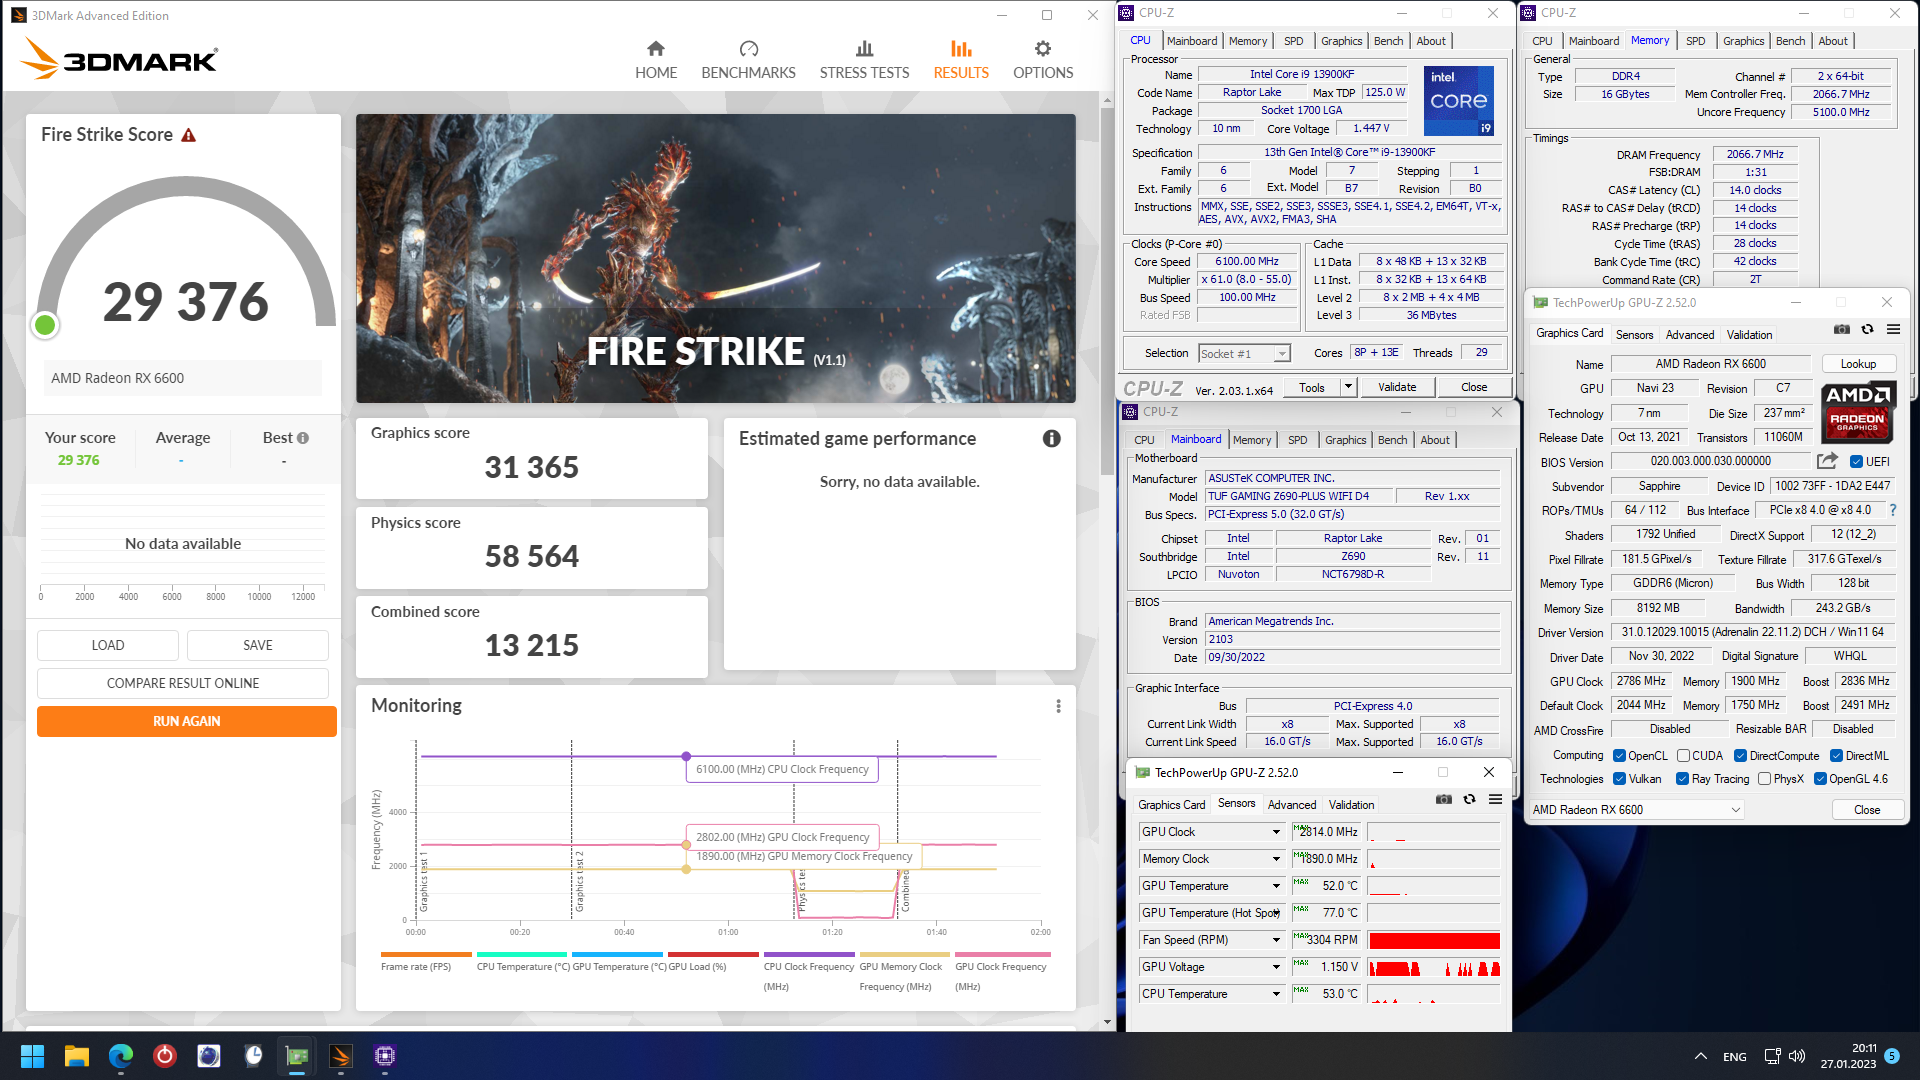Open Monitoring three-dot menu
1920x1080 pixels.
[1058, 706]
